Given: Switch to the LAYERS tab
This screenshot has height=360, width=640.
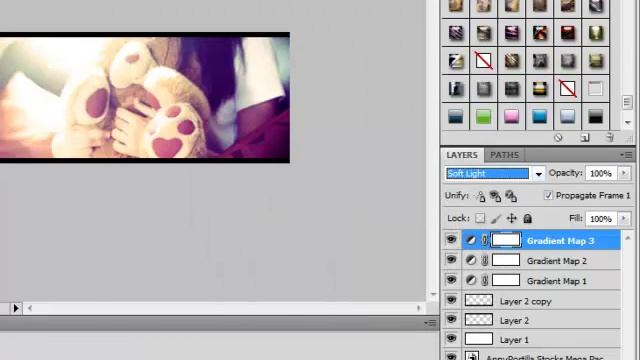Looking at the screenshot, I should pos(462,155).
